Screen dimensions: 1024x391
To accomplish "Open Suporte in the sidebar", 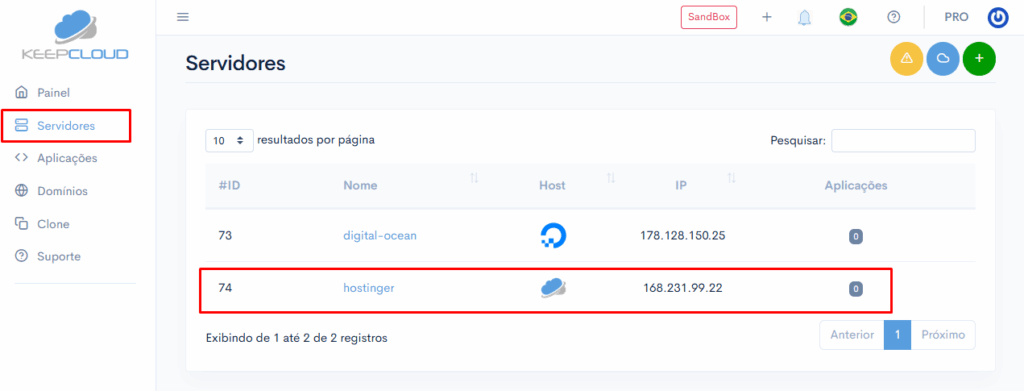I will point(59,257).
